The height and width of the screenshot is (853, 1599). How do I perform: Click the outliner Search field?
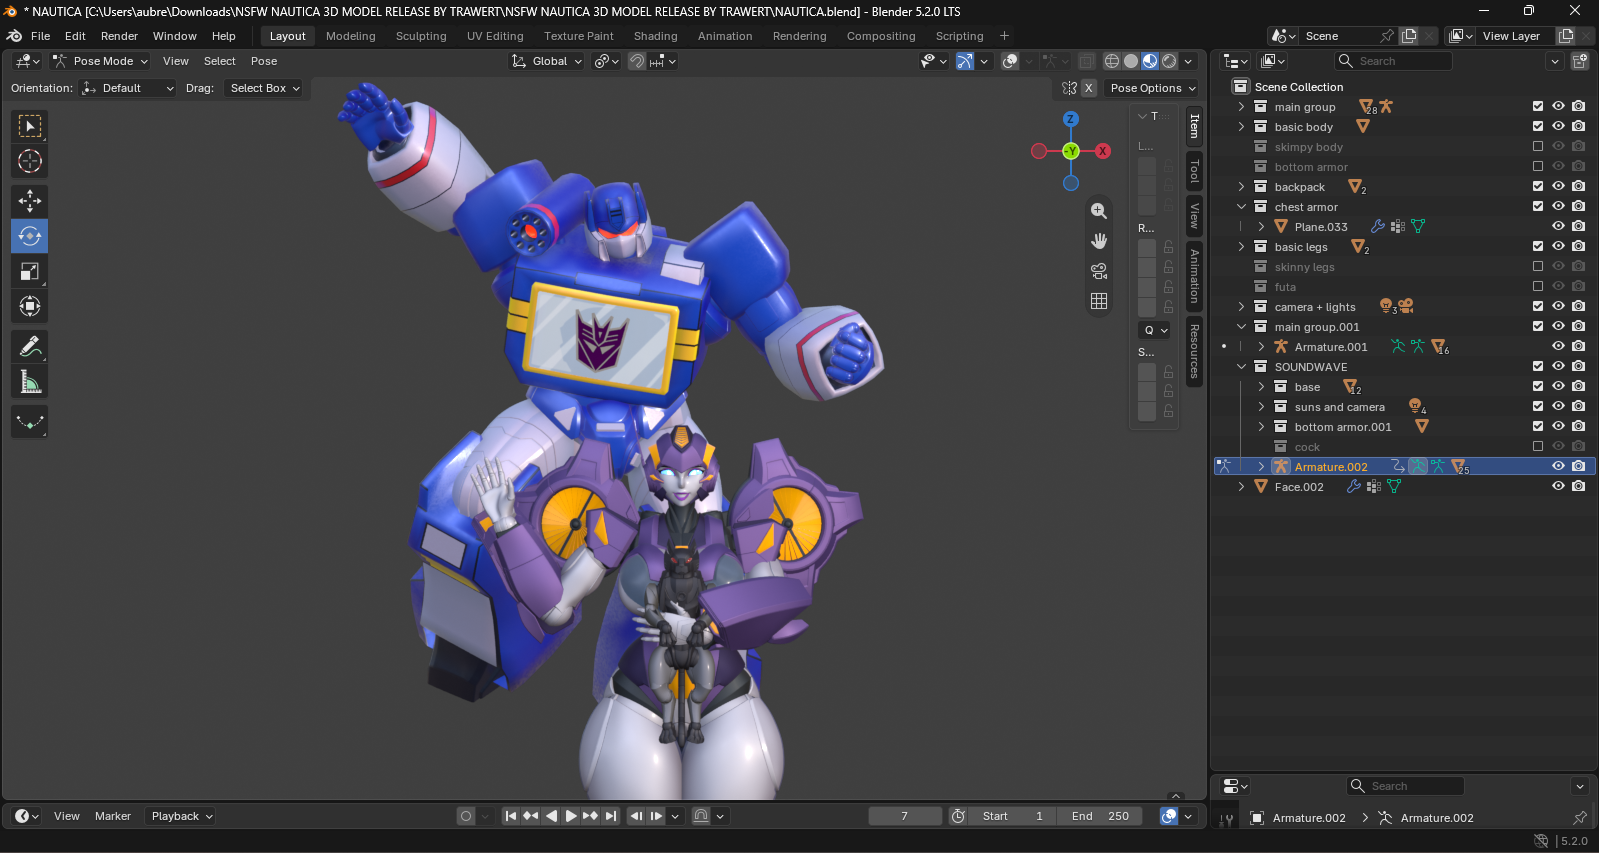click(x=1394, y=61)
